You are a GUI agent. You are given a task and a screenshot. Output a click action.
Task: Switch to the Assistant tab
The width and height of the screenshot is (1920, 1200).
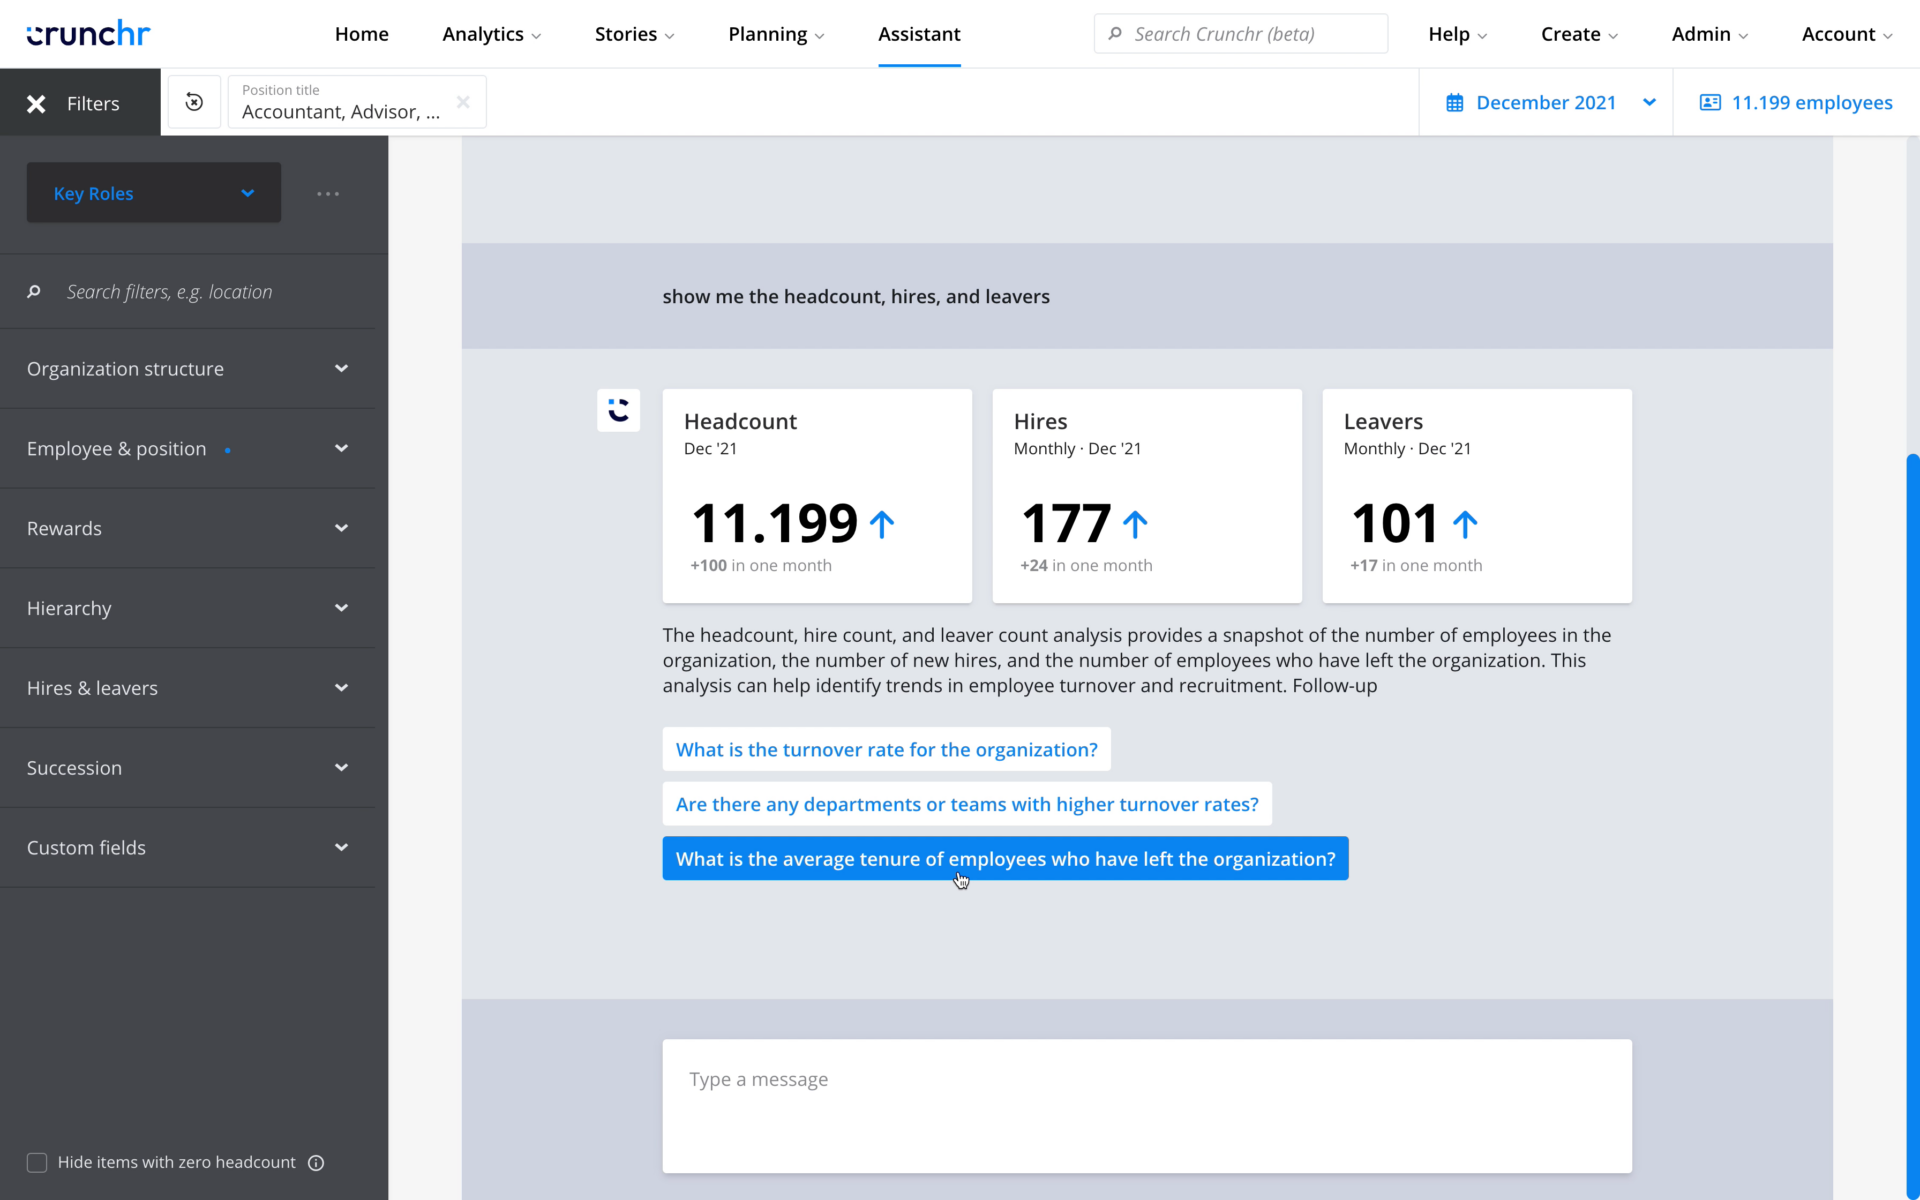[918, 33]
